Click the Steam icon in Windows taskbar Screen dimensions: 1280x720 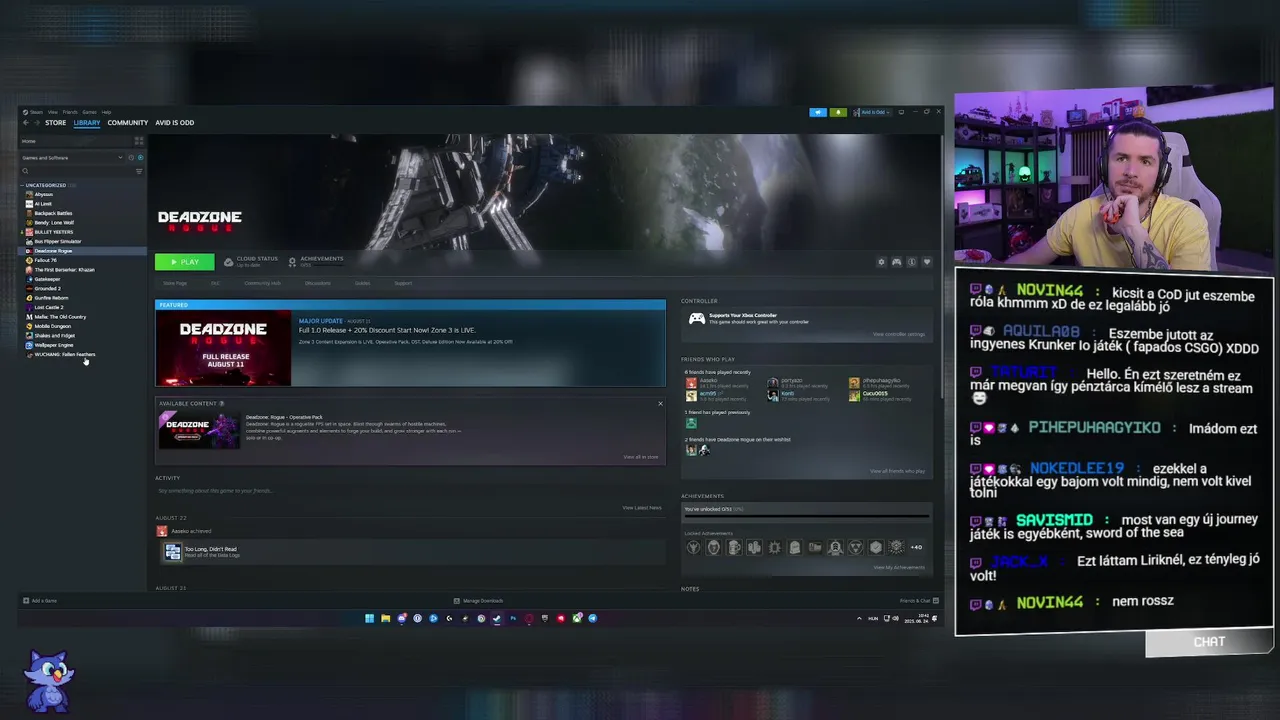tap(497, 618)
